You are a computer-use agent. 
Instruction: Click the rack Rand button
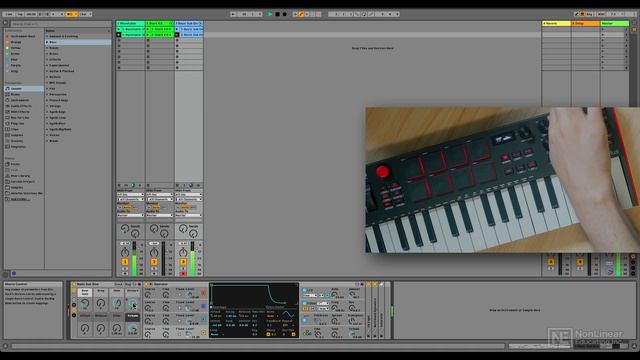pos(118,284)
